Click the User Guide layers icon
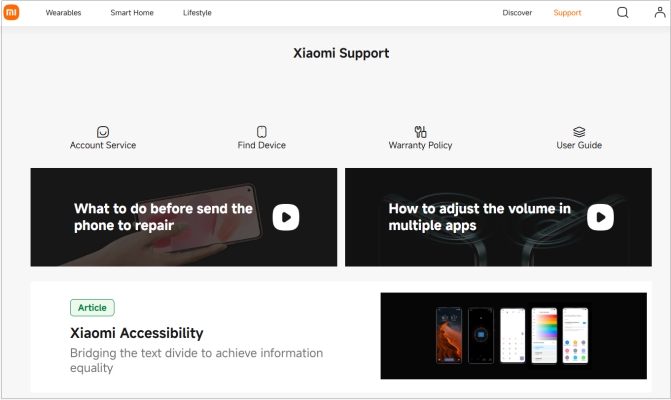 [579, 131]
